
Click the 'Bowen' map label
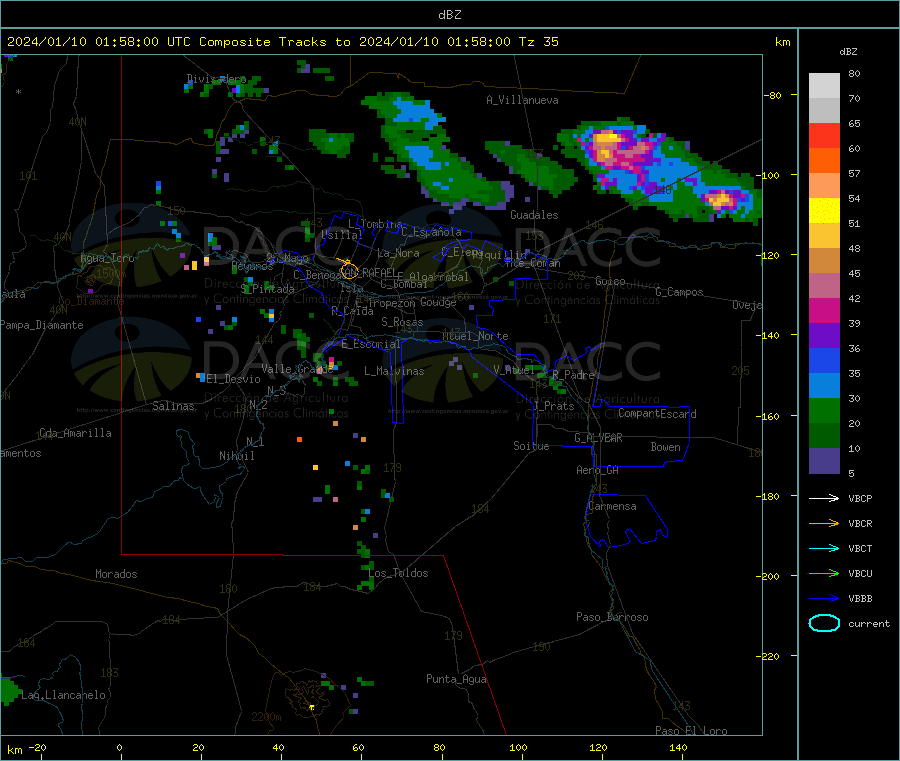click(x=665, y=446)
